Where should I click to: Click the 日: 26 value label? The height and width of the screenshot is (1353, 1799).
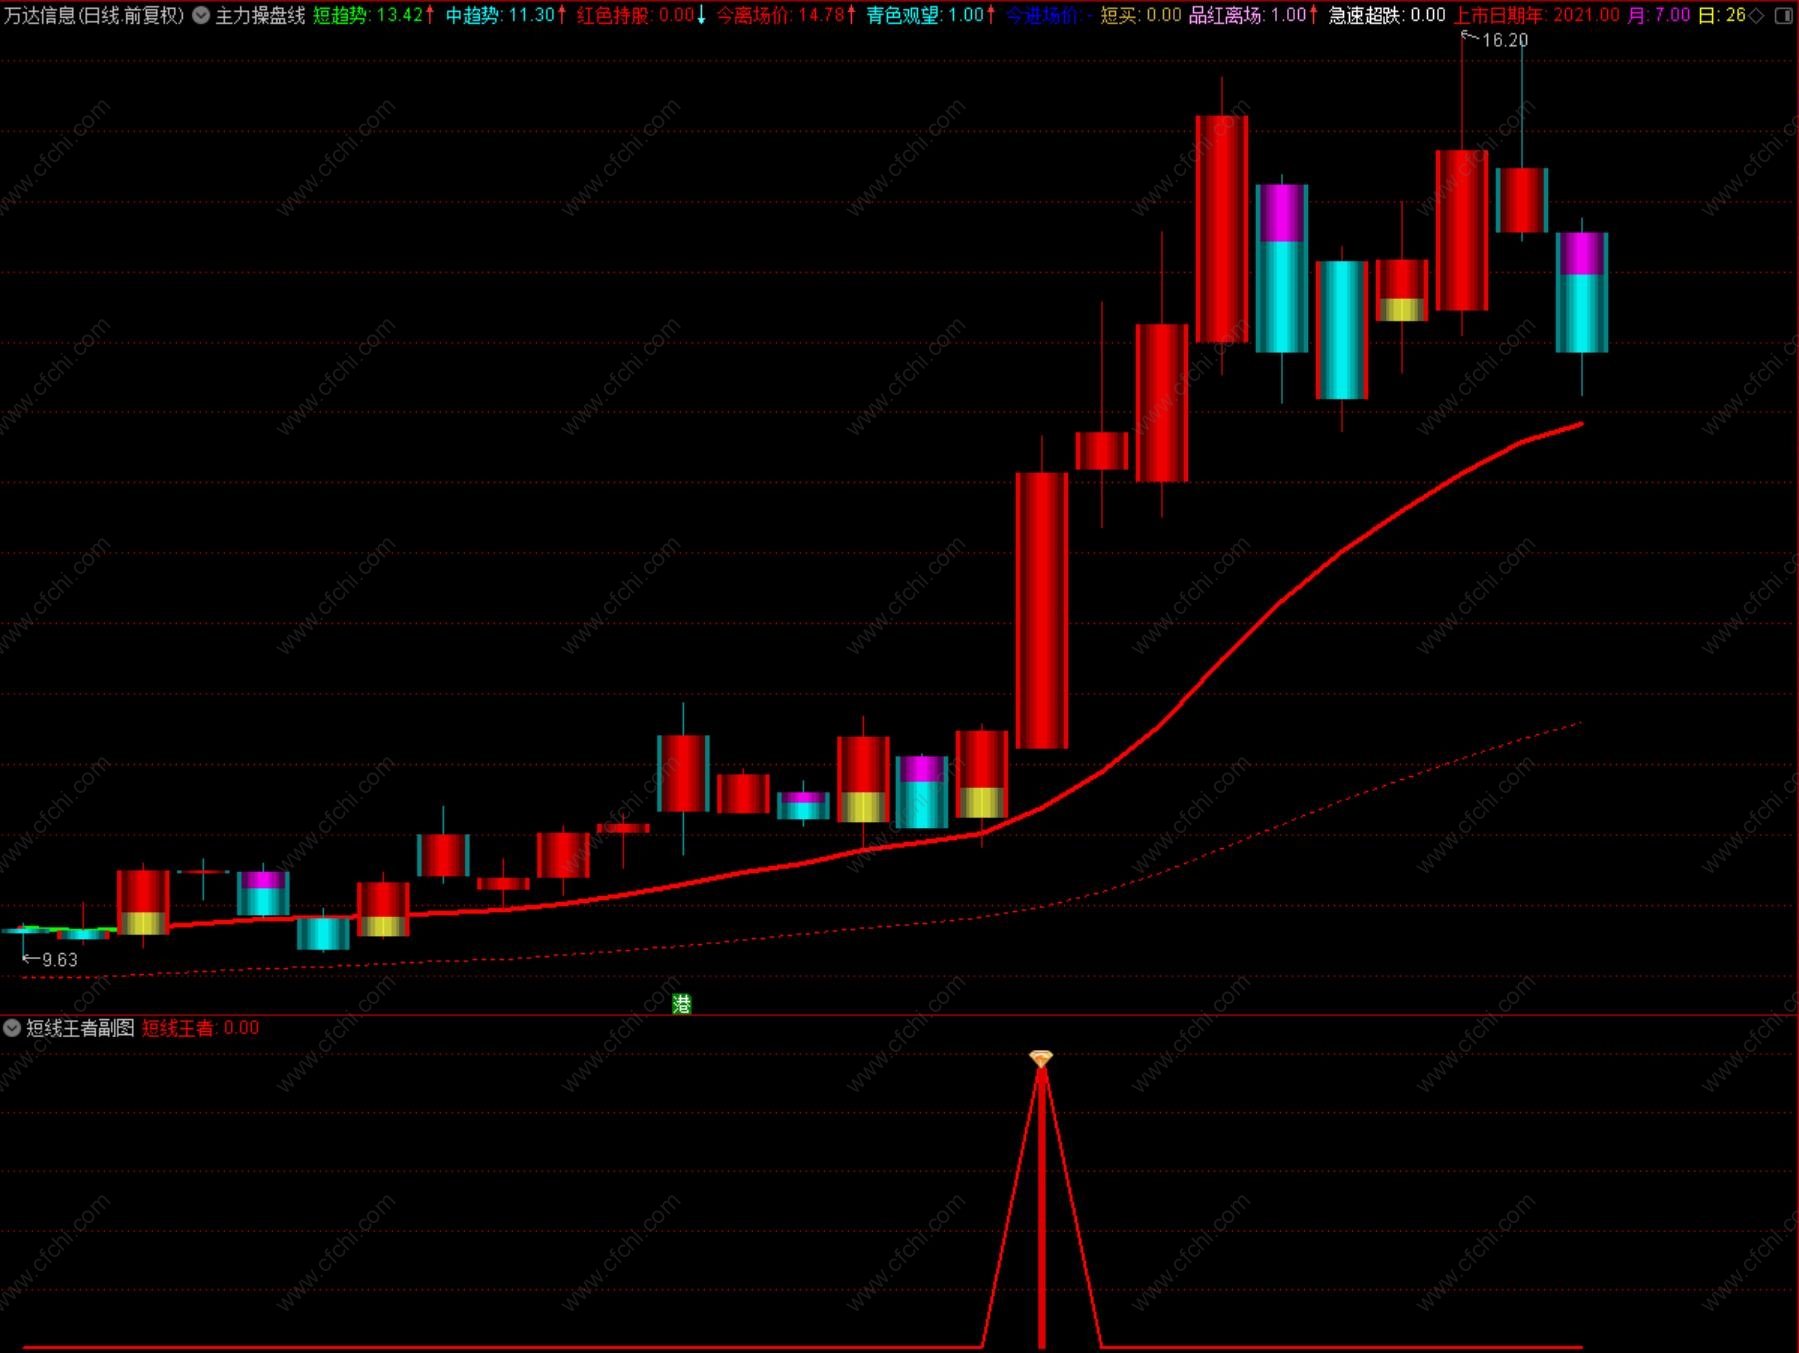[1721, 15]
